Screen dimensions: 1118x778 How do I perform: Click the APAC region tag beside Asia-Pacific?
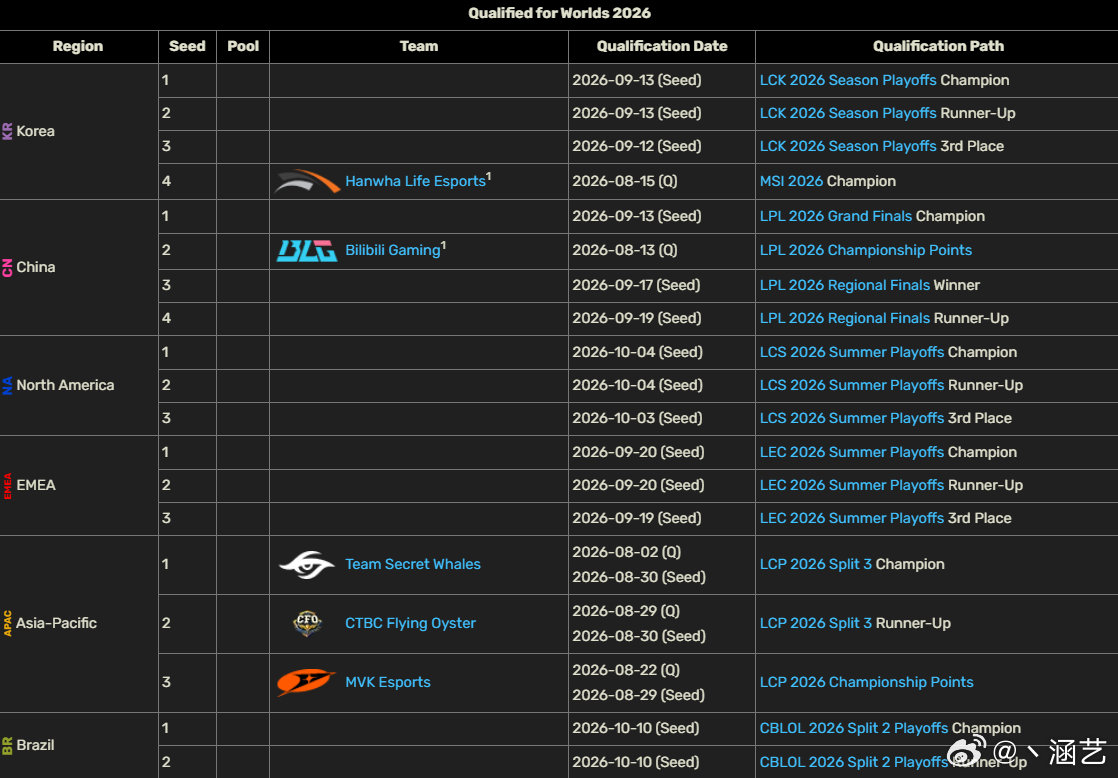coord(7,623)
